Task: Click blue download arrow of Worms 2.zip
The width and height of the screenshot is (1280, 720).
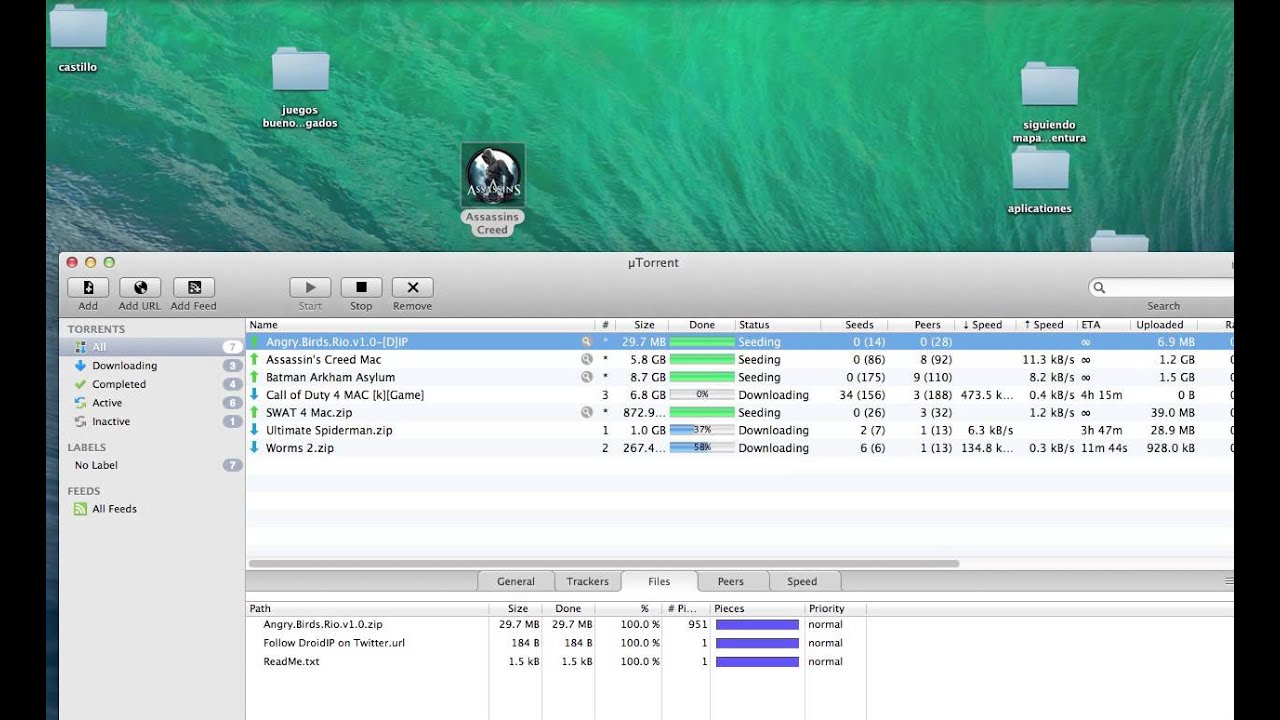Action: pos(255,448)
